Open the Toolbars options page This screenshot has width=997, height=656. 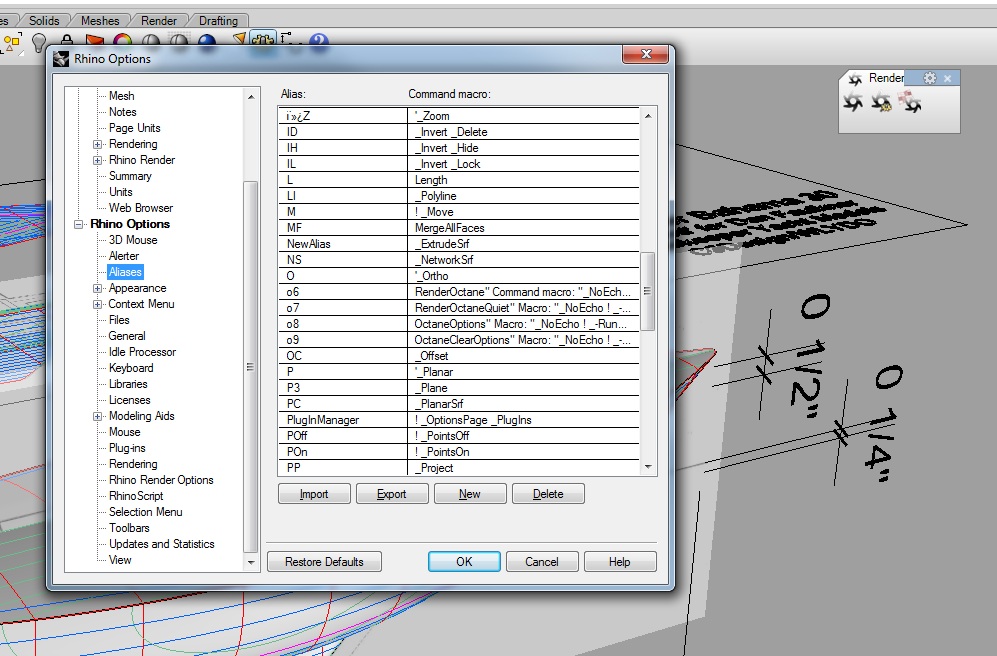click(x=129, y=528)
